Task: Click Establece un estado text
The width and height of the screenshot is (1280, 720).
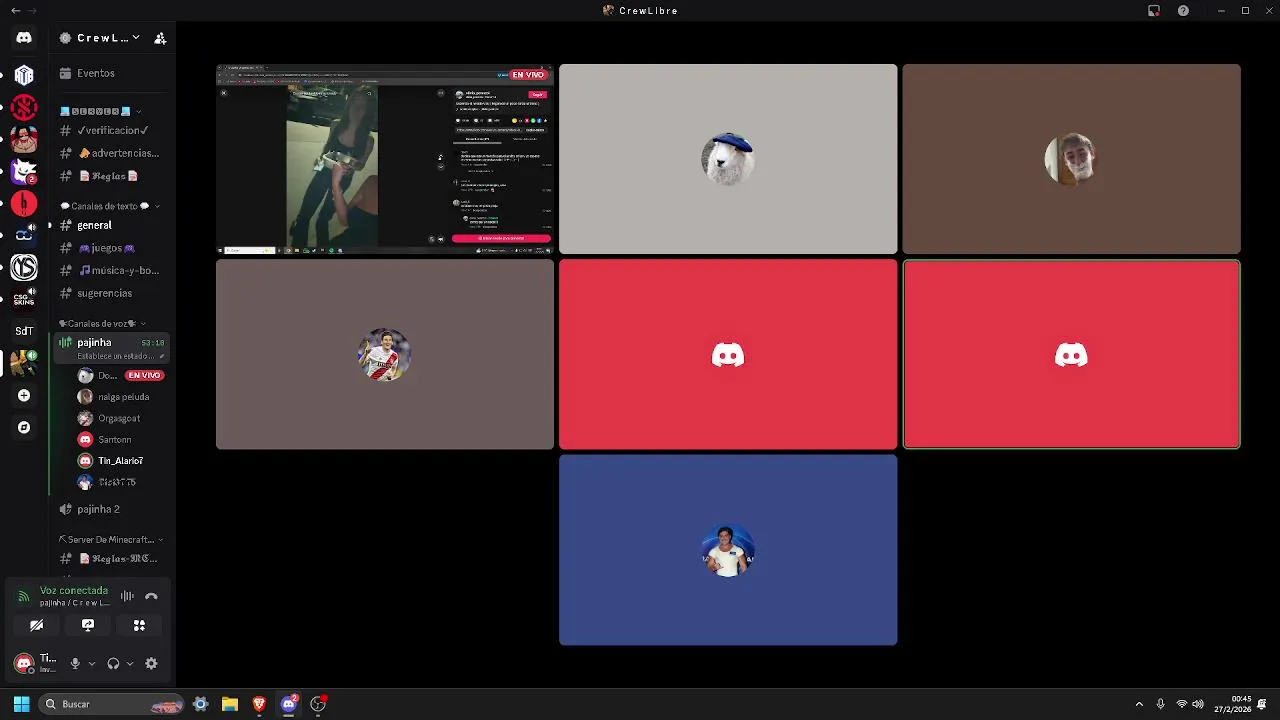Action: tap(116, 356)
